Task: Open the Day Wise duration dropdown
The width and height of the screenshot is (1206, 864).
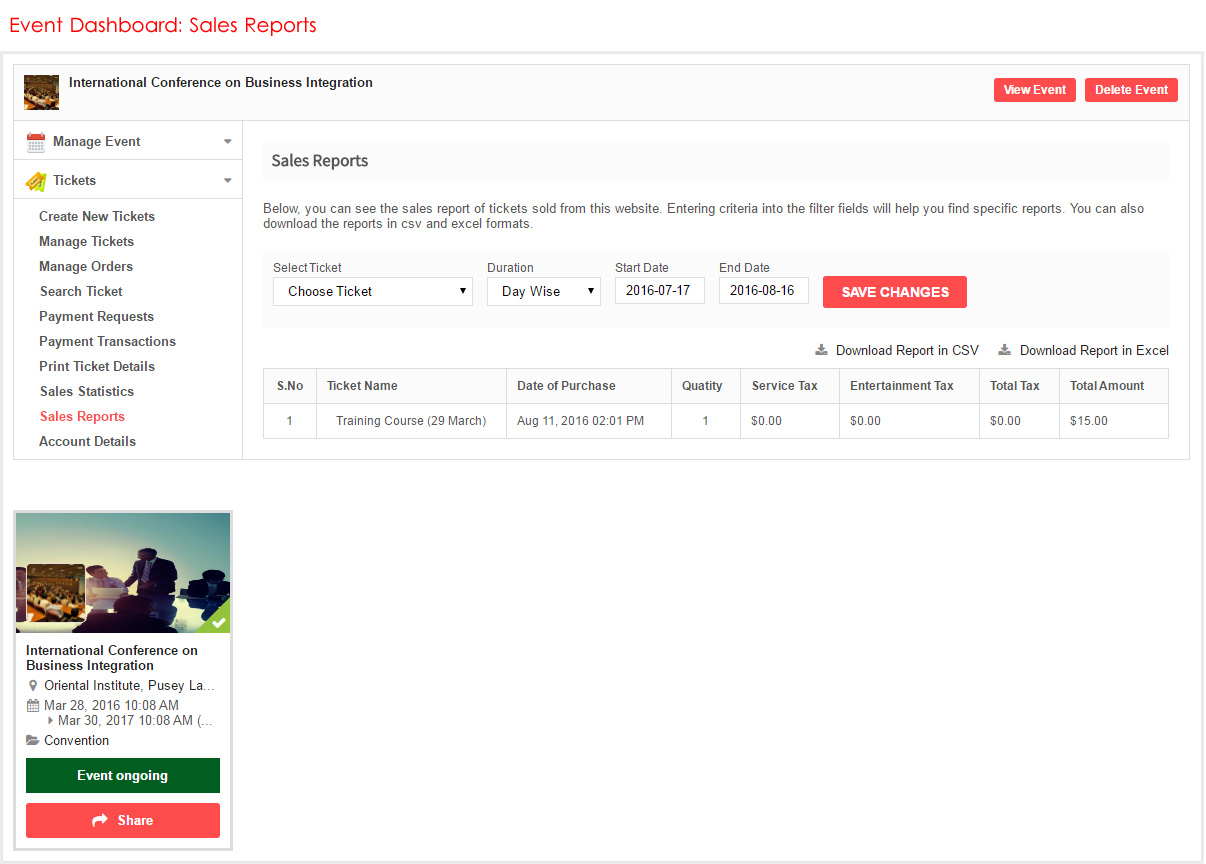Action: click(543, 292)
